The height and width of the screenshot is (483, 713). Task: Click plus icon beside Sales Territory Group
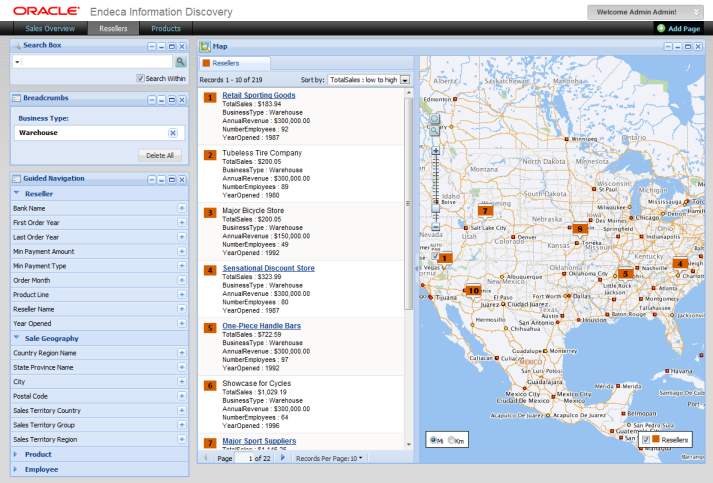click(181, 425)
